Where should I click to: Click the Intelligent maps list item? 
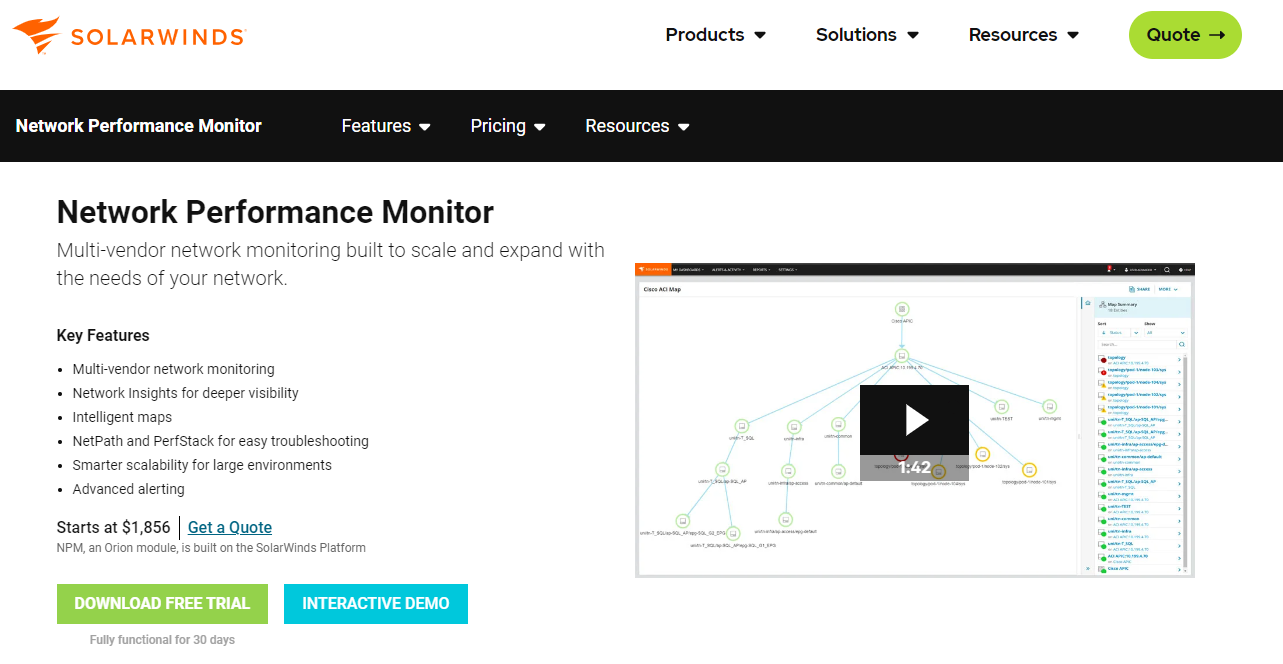coord(122,417)
